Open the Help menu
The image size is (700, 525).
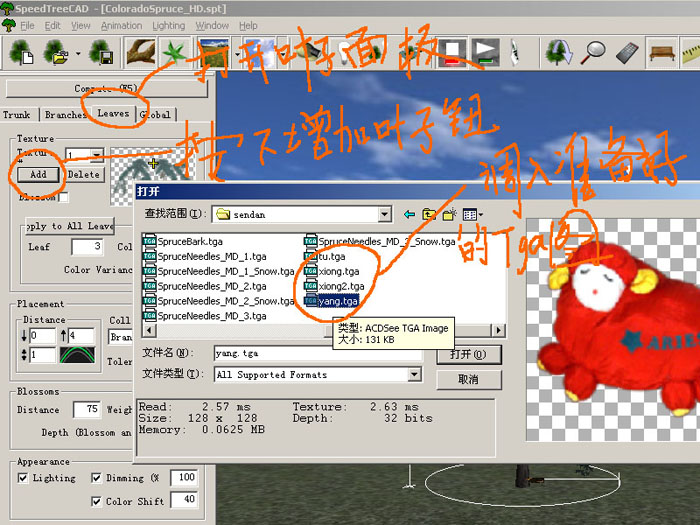click(x=248, y=26)
